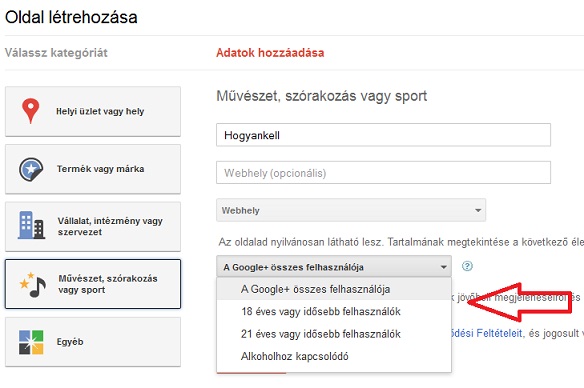This screenshot has width=584, height=388.
Task: Choose the Termék vagy márka category
Action: pyautogui.click(x=93, y=169)
